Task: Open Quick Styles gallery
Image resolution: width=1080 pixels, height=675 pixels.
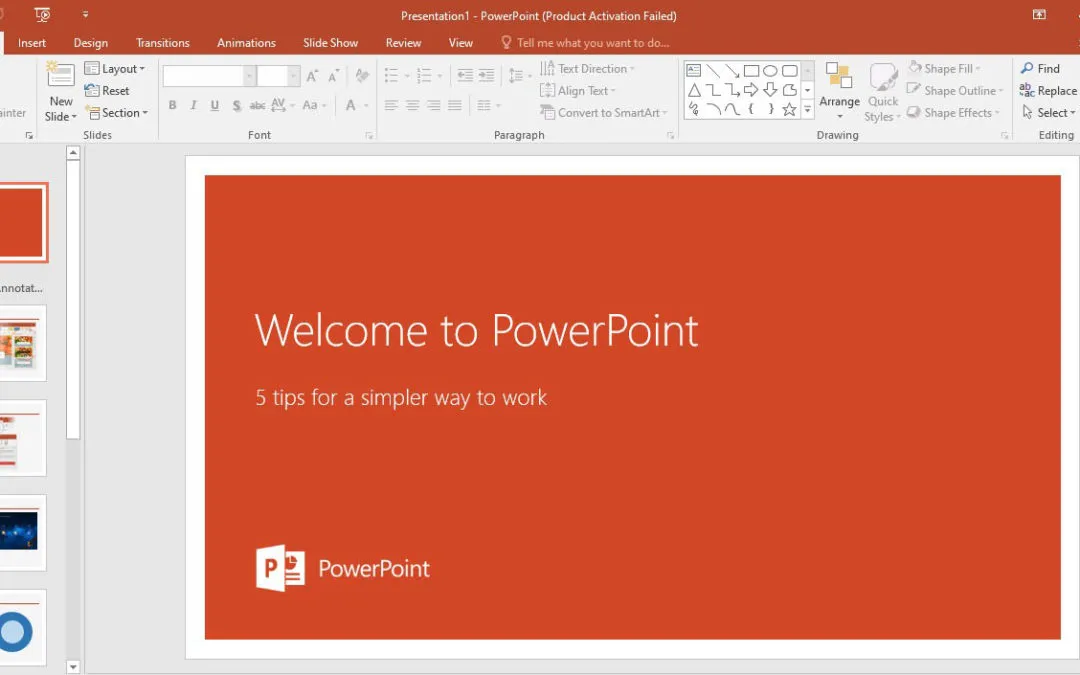Action: [x=882, y=92]
